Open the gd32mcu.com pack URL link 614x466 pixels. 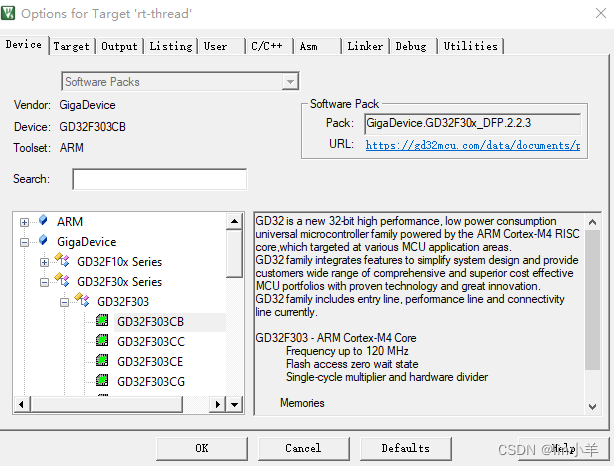tap(473, 145)
